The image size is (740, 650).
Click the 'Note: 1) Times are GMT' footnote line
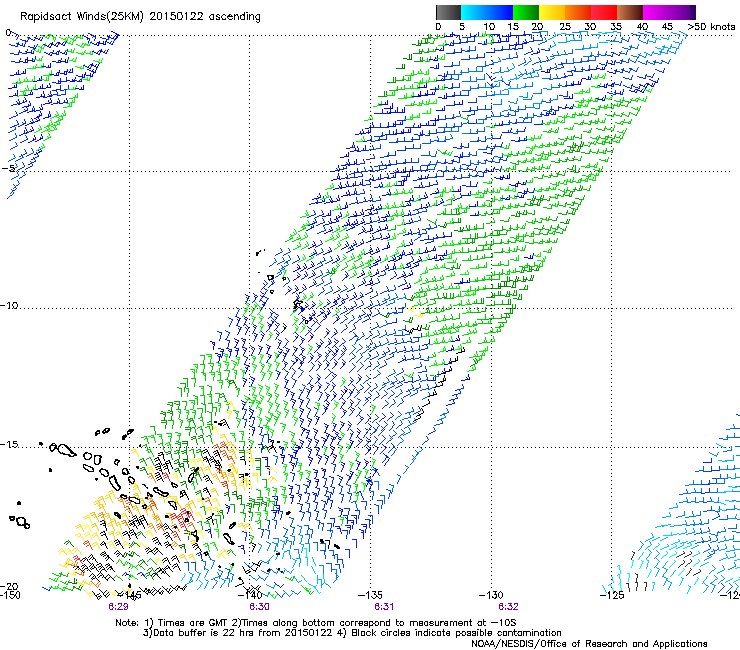coord(316,623)
